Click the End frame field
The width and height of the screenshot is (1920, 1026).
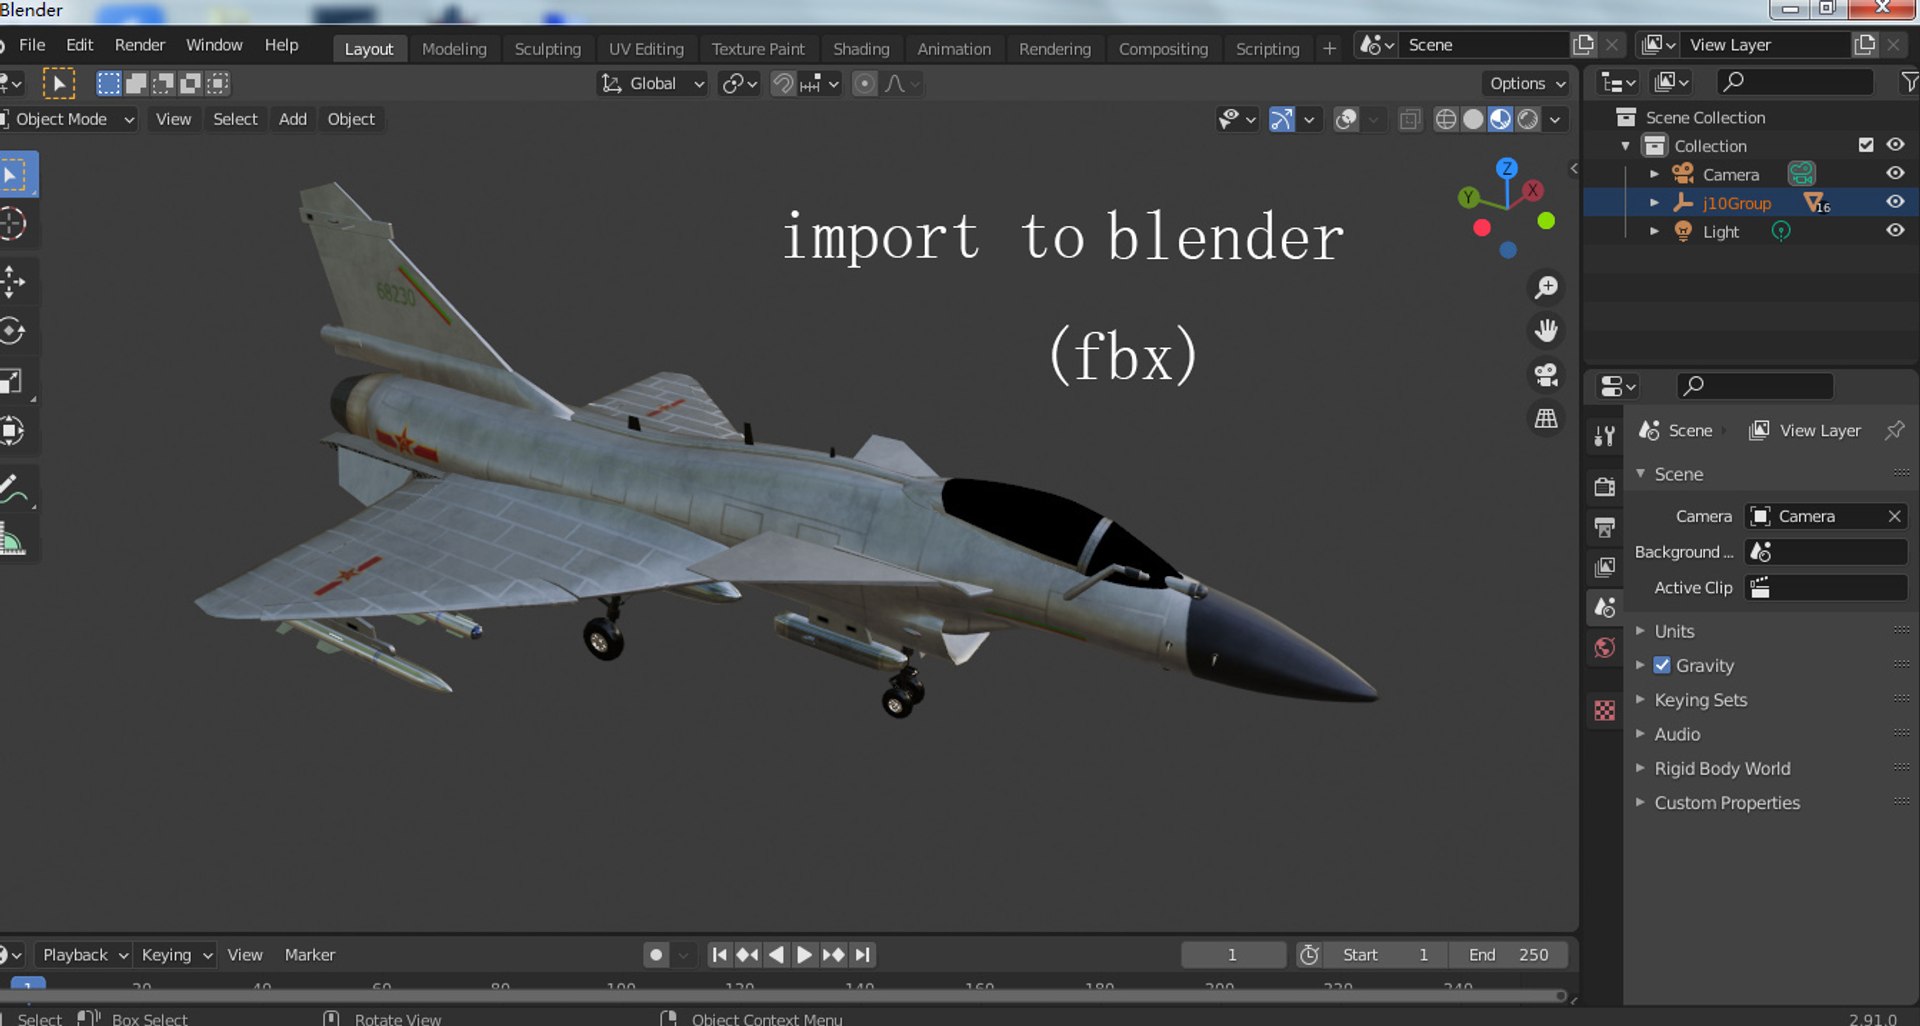(1508, 955)
